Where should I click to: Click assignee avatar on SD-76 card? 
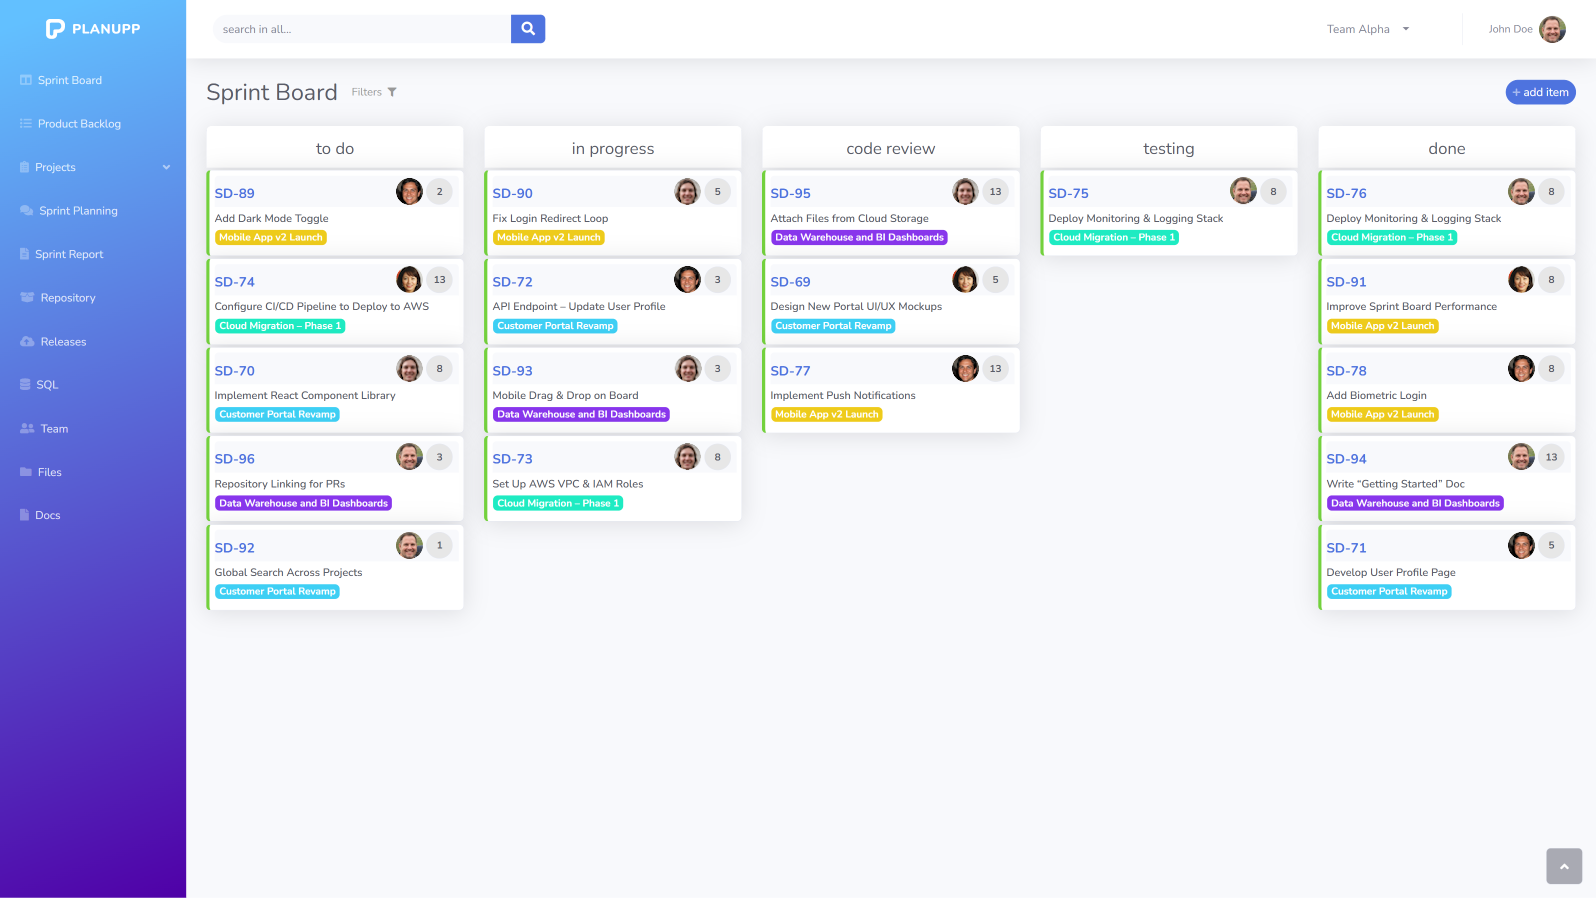[x=1521, y=191]
